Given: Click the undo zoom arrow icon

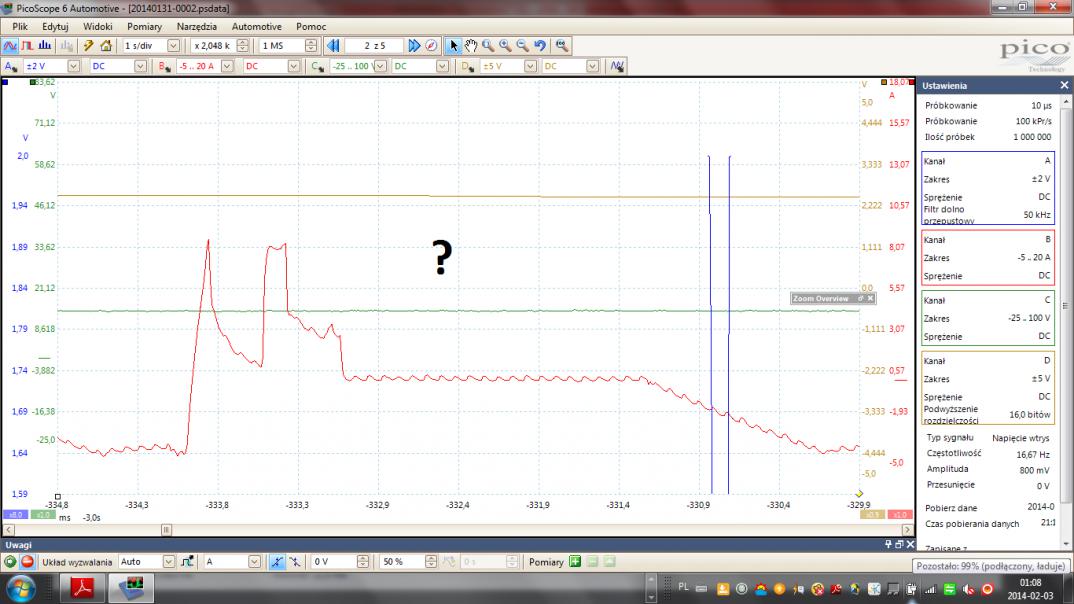Looking at the screenshot, I should pyautogui.click(x=540, y=46).
